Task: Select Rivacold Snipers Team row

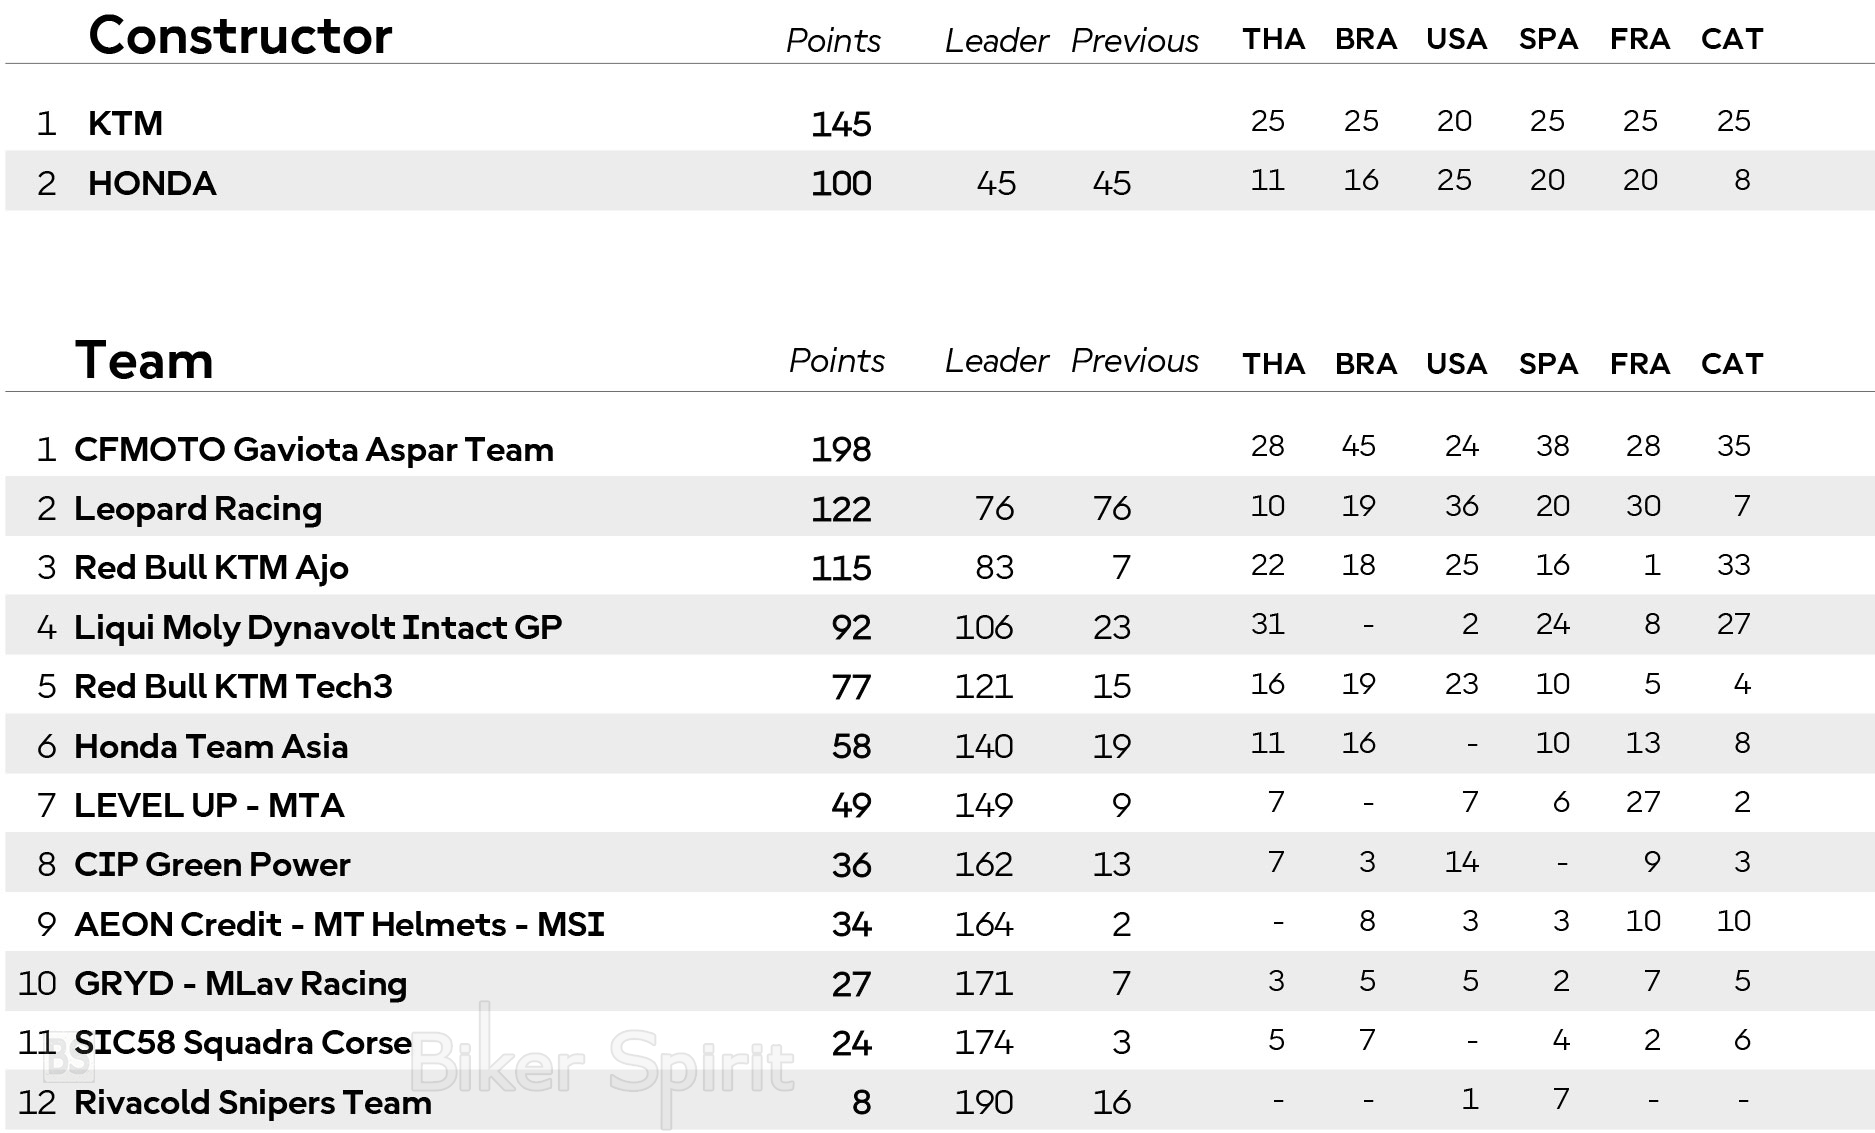Action: tap(939, 1100)
